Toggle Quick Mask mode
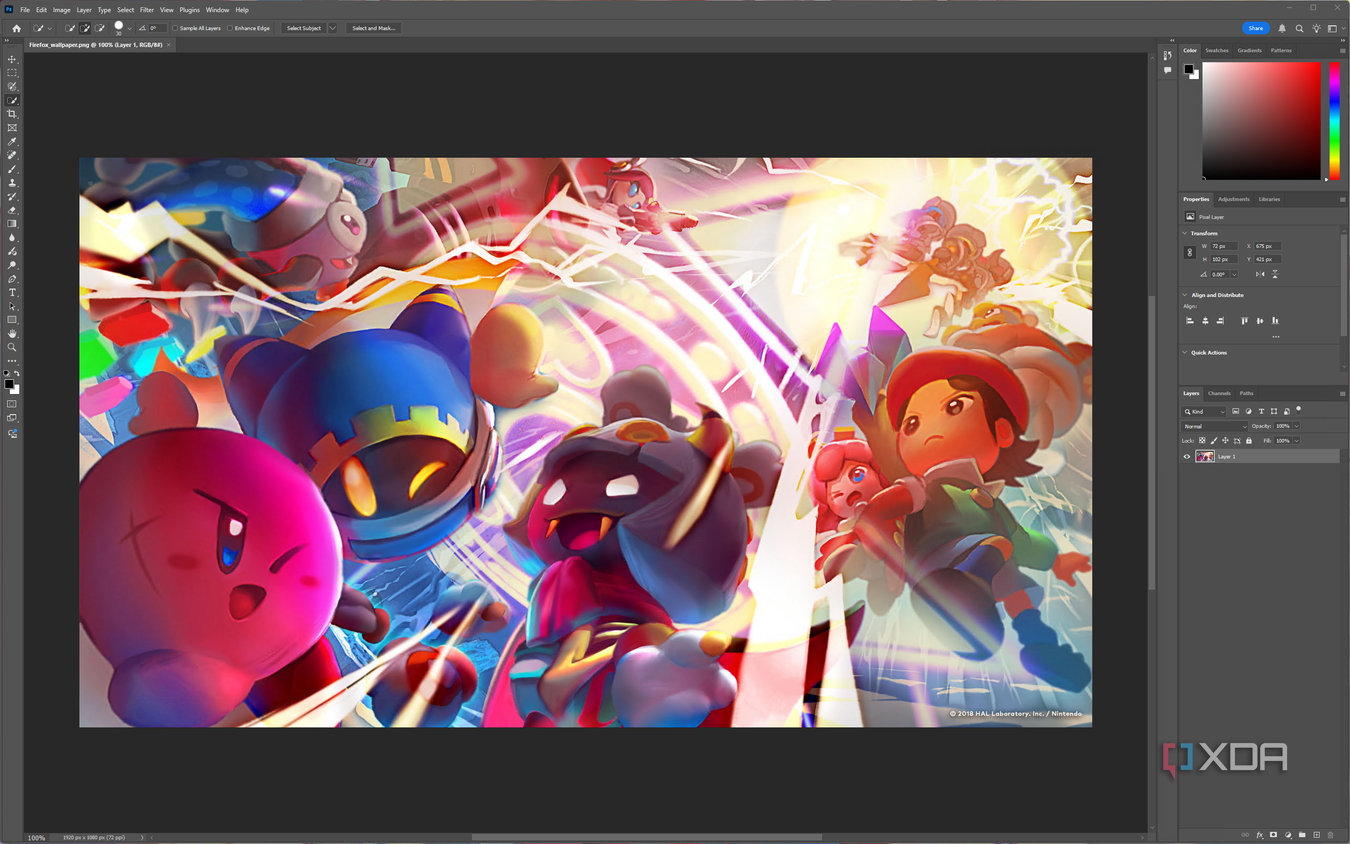Viewport: 1350px width, 844px height. pos(12,404)
